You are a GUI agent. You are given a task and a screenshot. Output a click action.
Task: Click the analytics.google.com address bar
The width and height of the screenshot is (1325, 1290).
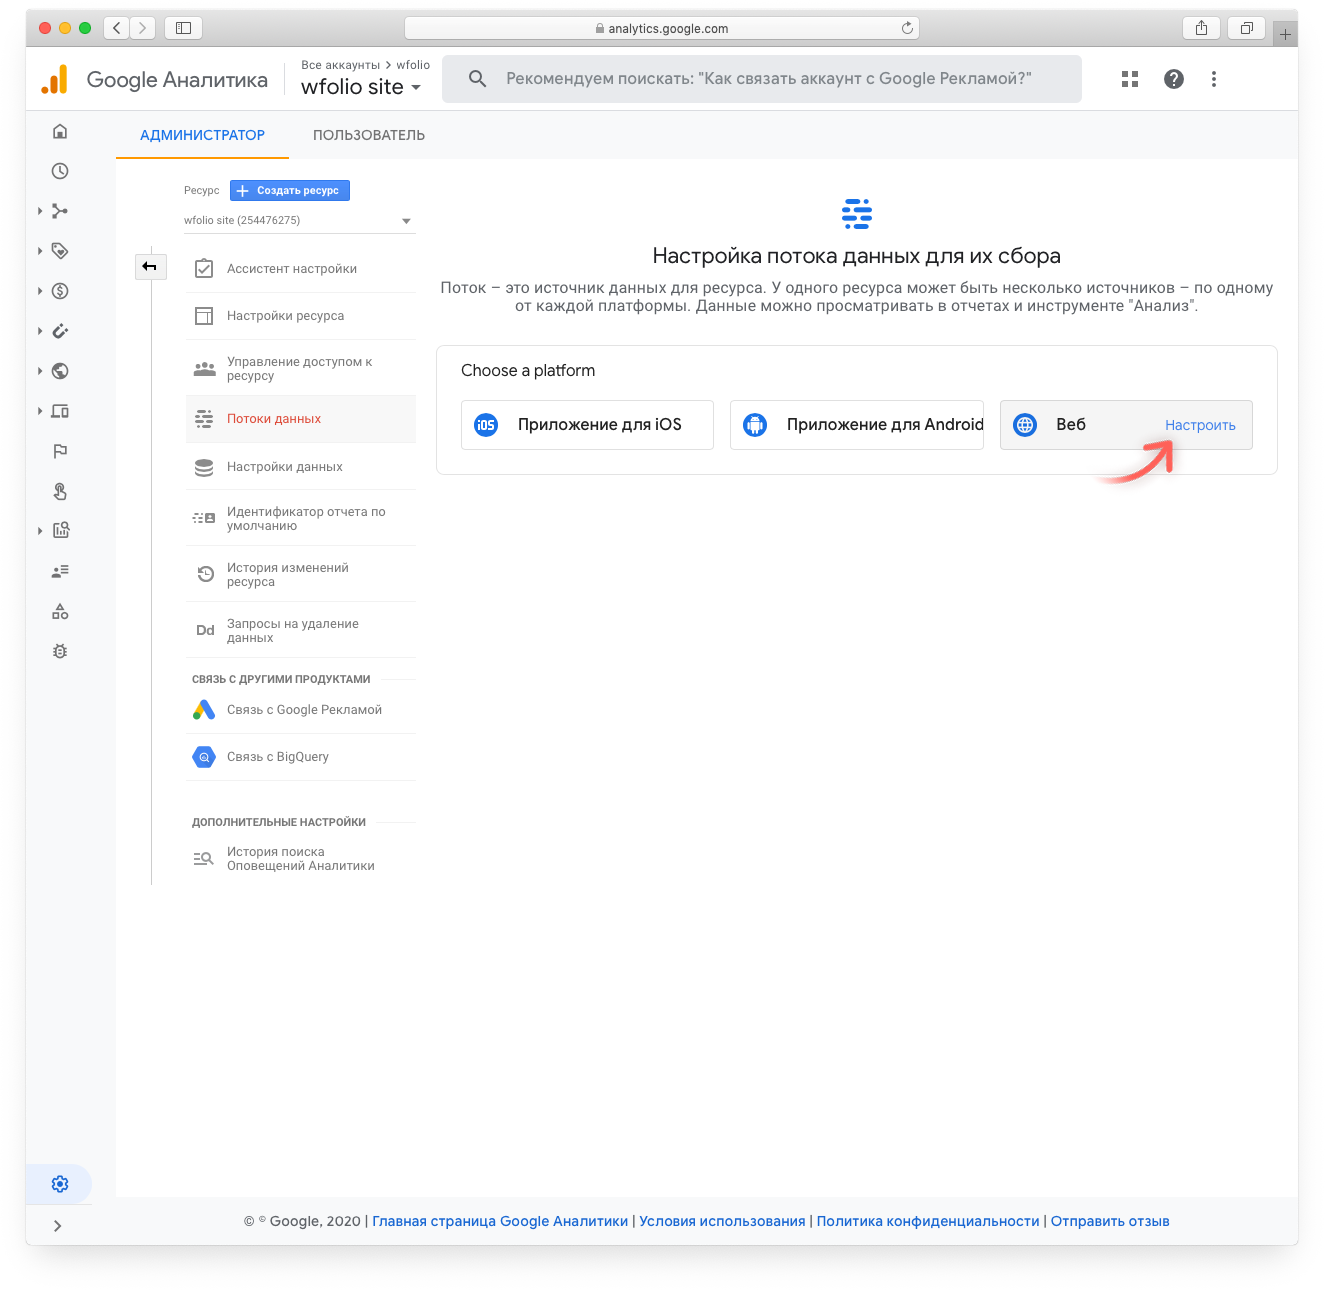click(x=661, y=28)
